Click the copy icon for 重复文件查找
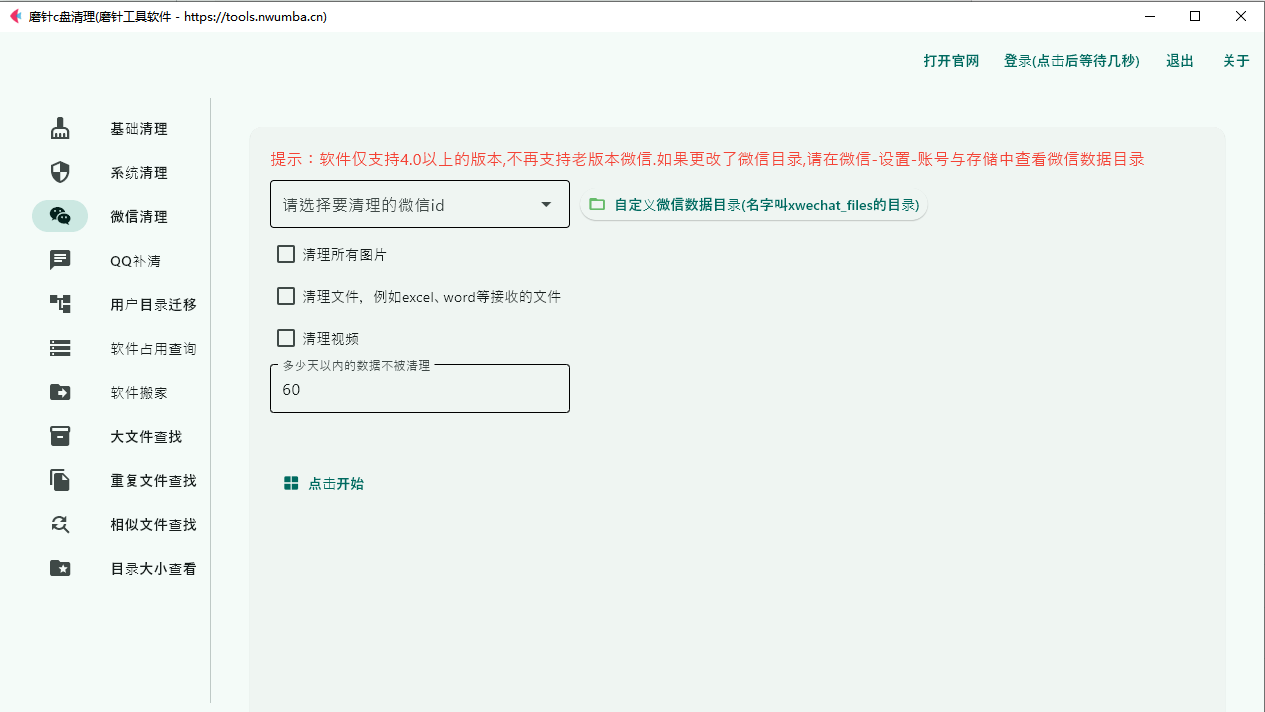This screenshot has height=712, width=1265. (x=60, y=481)
